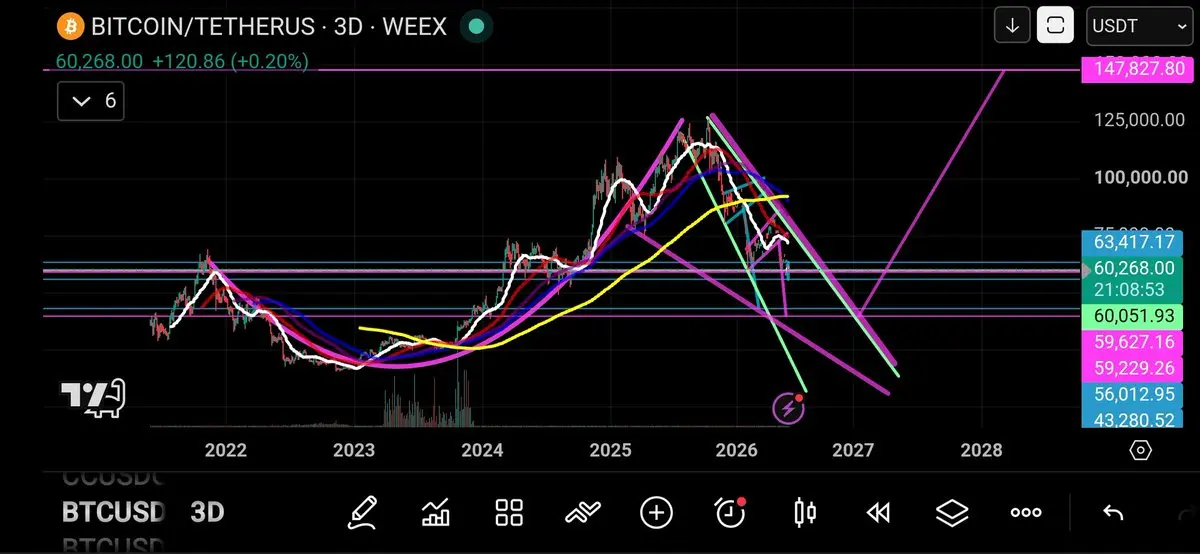Tap the 2023 time axis label

tap(353, 450)
